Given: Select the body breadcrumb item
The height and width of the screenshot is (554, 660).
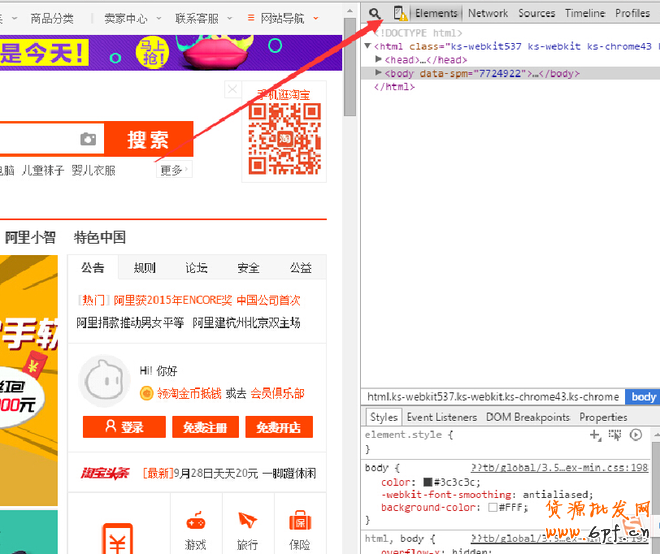Looking at the screenshot, I should click(x=643, y=397).
